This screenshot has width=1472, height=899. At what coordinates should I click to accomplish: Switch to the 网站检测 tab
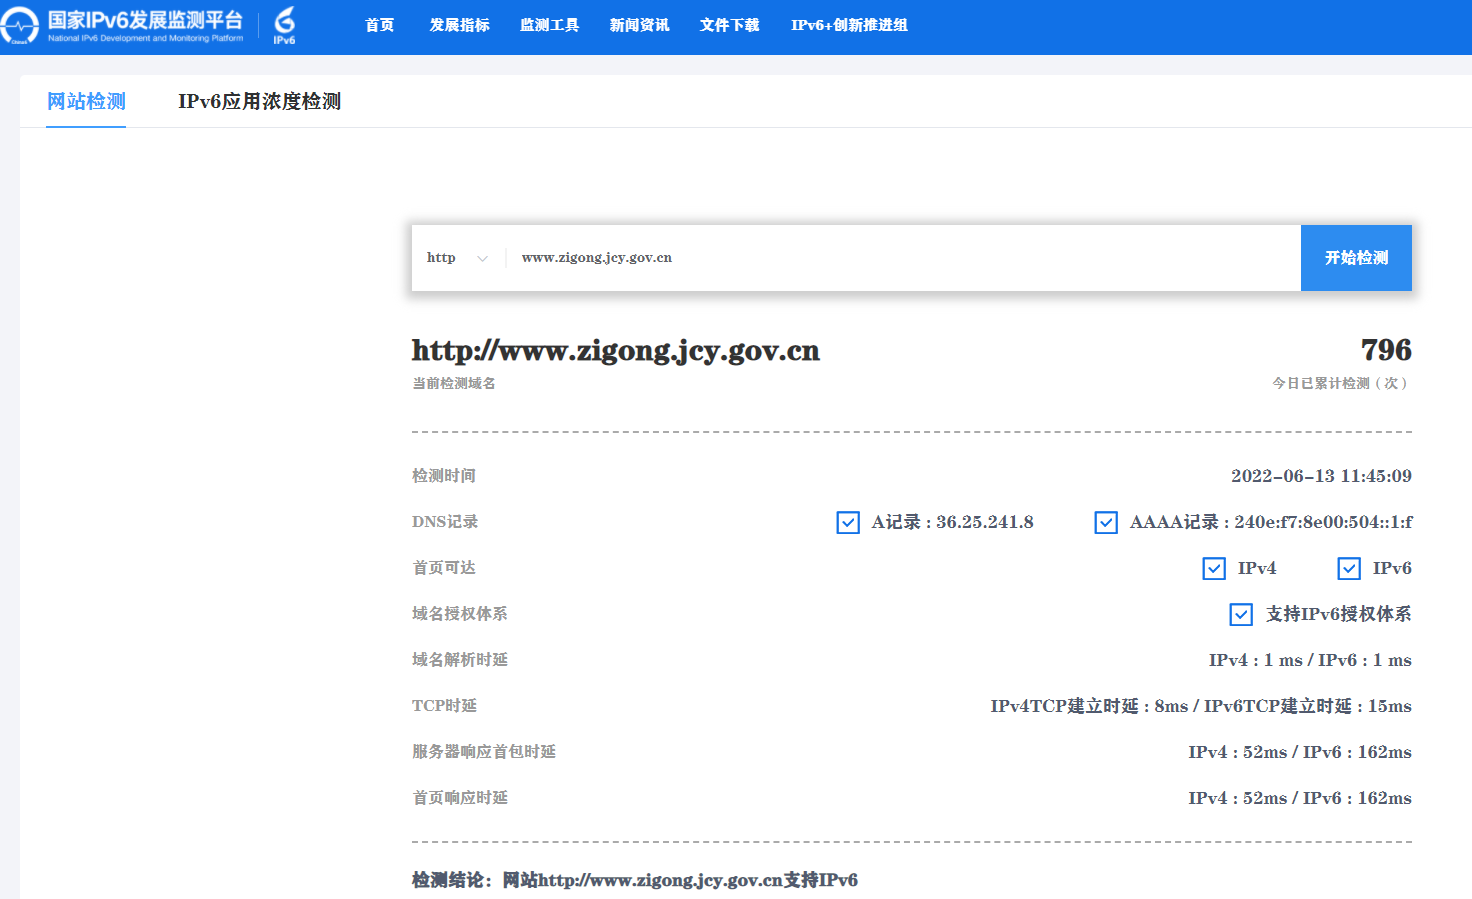86,101
